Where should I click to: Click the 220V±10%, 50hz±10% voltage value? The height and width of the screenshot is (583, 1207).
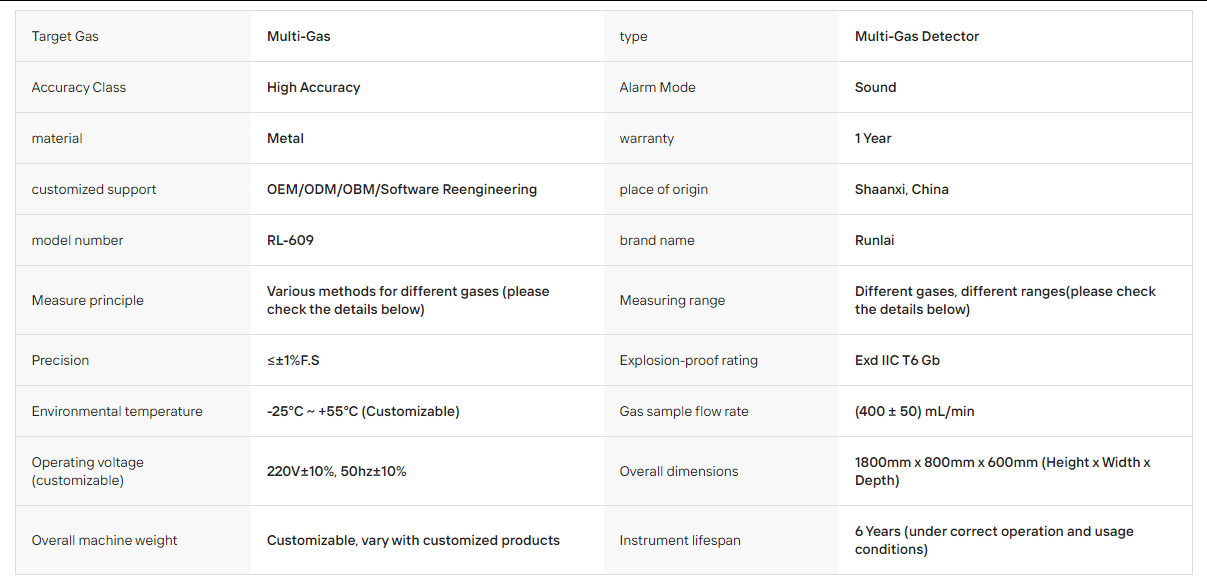(x=337, y=471)
